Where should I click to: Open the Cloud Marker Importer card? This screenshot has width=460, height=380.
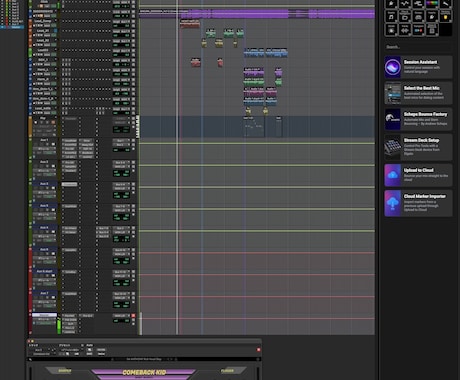(x=418, y=203)
